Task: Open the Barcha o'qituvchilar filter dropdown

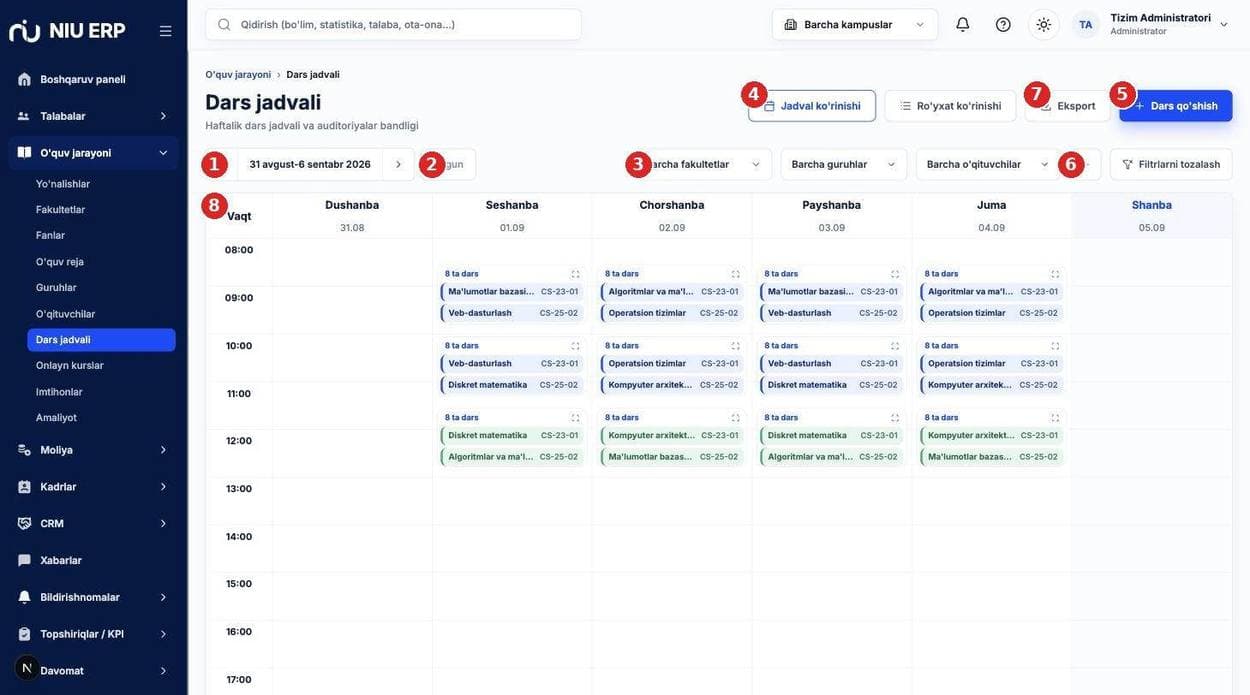Action: [988, 164]
